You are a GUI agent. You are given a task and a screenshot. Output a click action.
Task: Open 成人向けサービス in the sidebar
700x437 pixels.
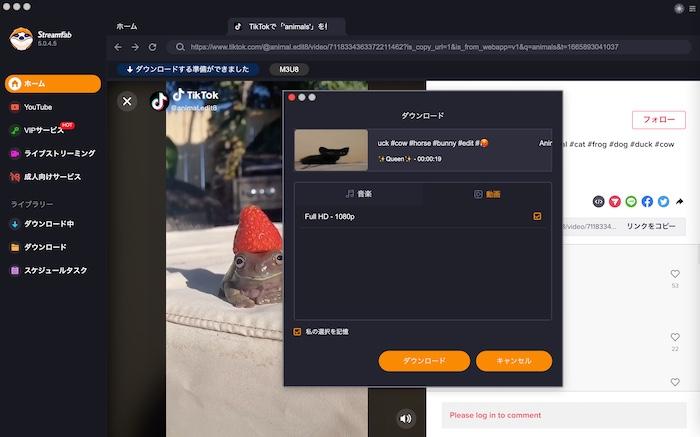[x=45, y=177]
